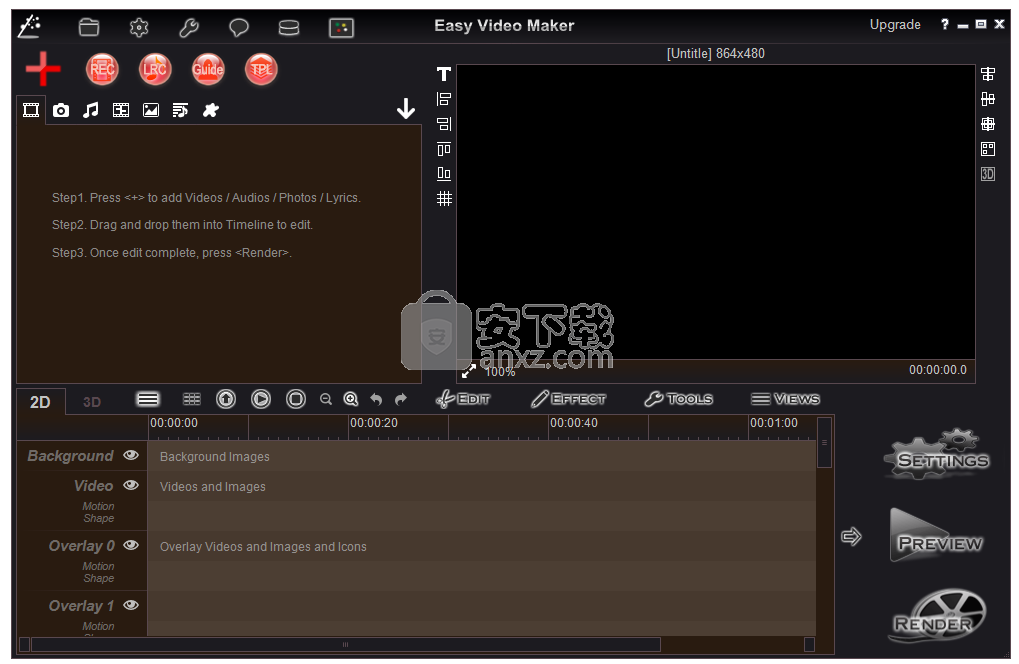The width and height of the screenshot is (1019, 664).
Task: Toggle the grid overlay icon beside preview
Action: pyautogui.click(x=444, y=198)
